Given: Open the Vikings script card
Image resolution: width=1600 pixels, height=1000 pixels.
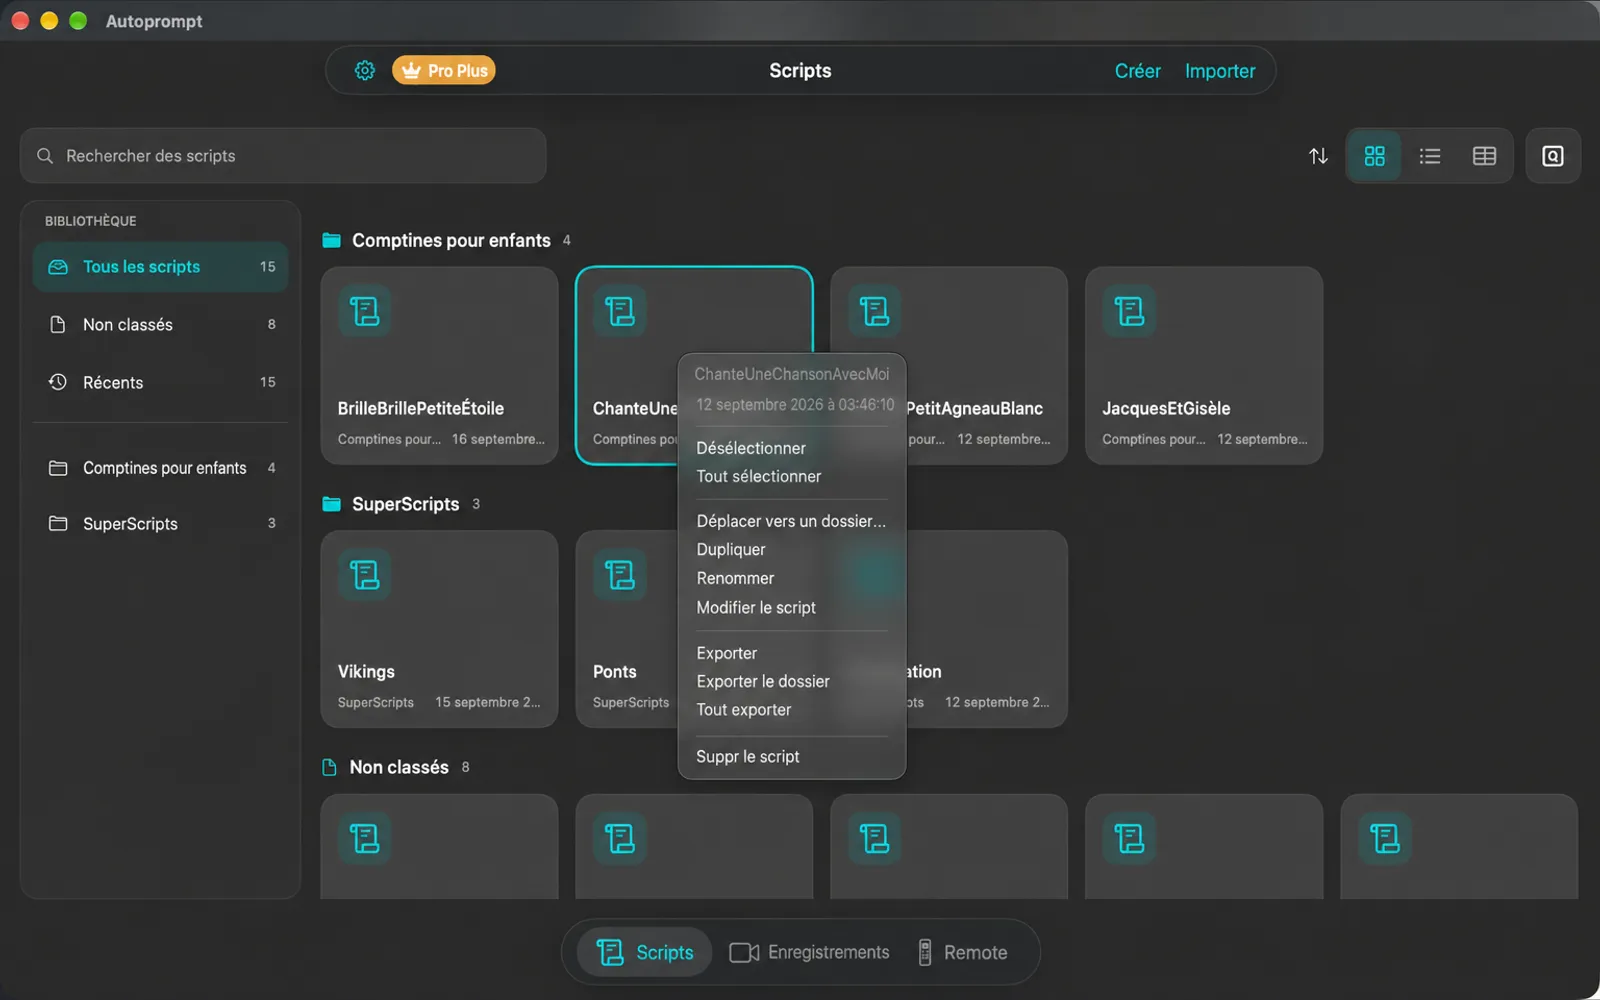Looking at the screenshot, I should point(439,629).
